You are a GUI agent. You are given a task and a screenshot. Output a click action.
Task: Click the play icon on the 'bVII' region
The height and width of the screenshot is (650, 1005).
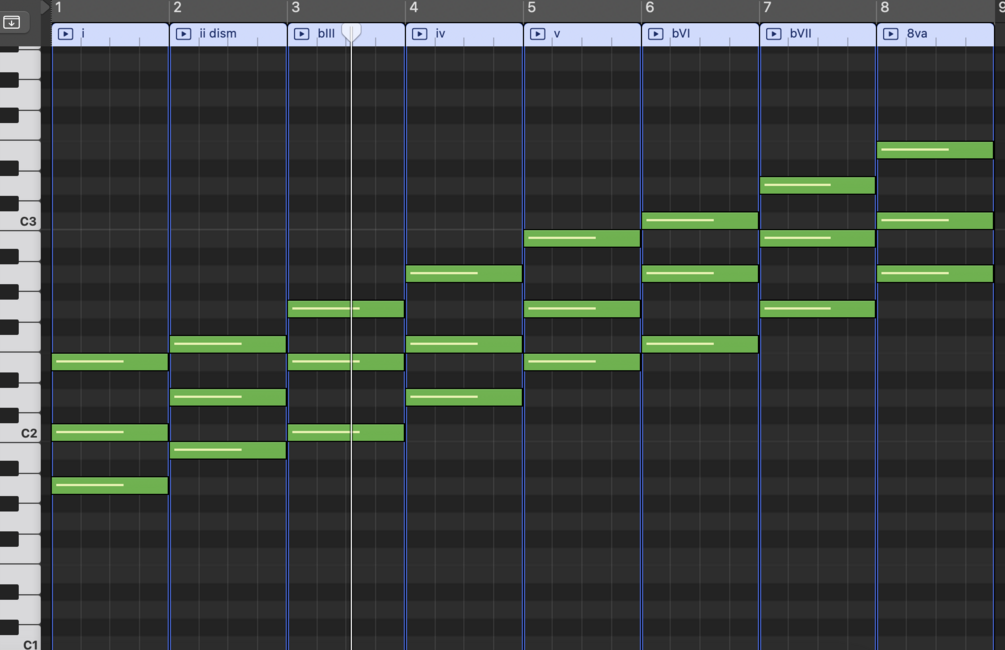coord(774,34)
